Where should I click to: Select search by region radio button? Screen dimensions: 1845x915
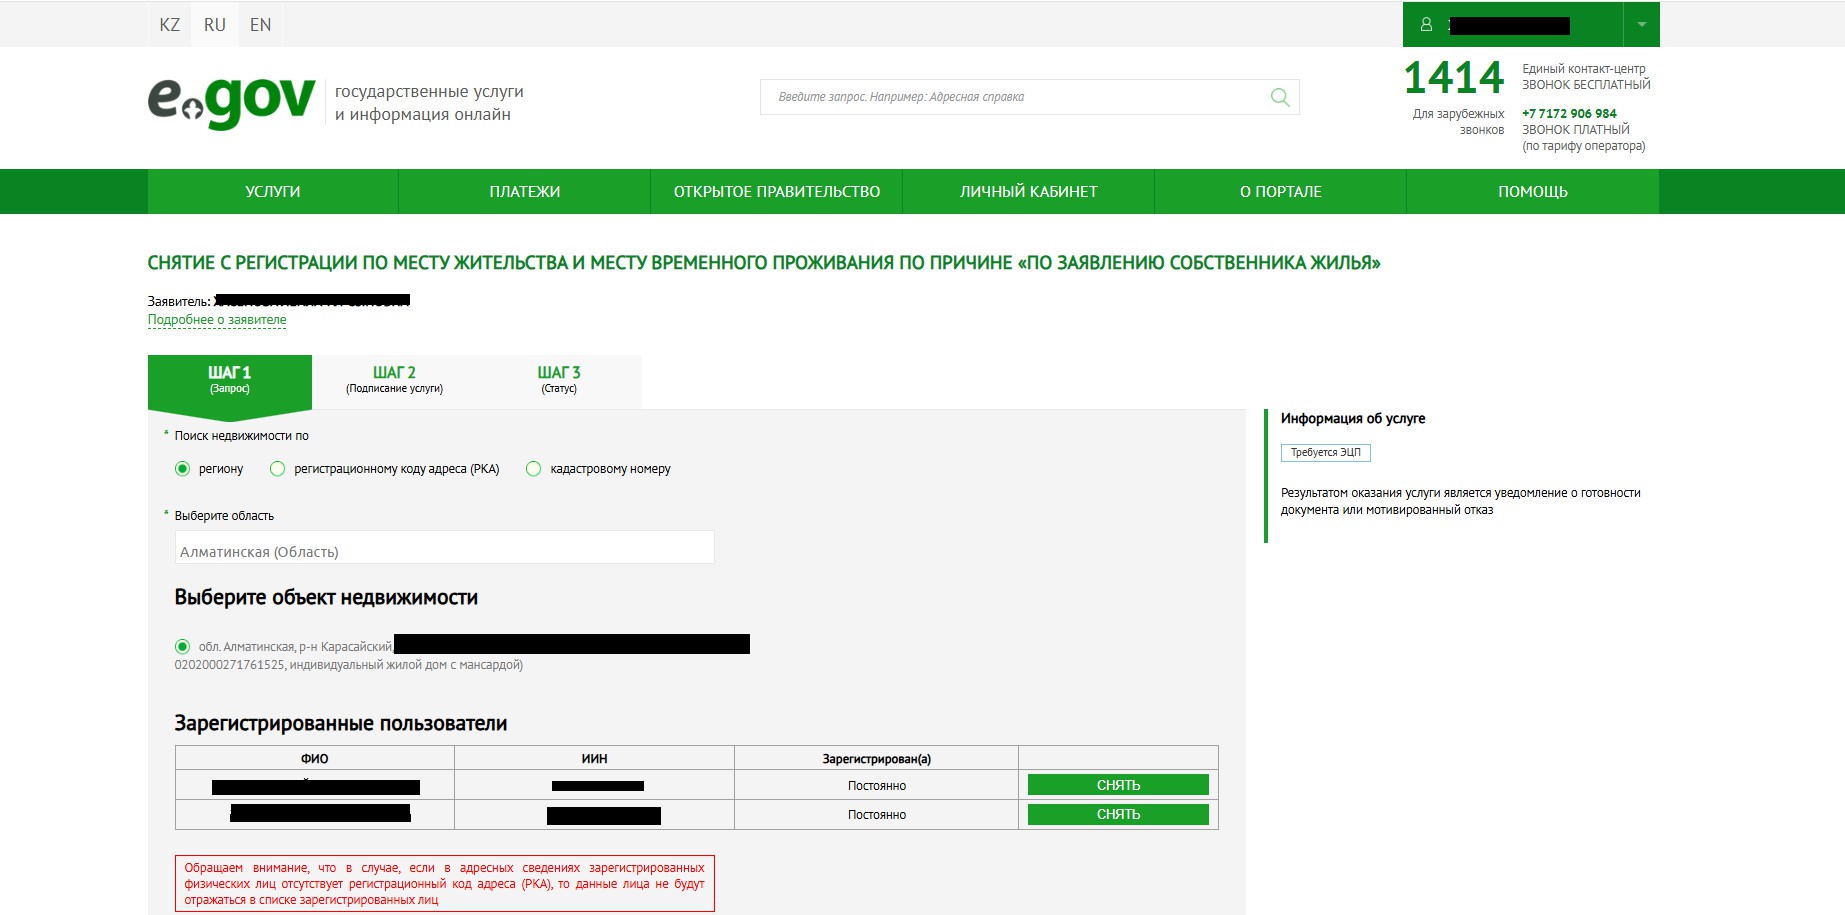click(x=182, y=469)
